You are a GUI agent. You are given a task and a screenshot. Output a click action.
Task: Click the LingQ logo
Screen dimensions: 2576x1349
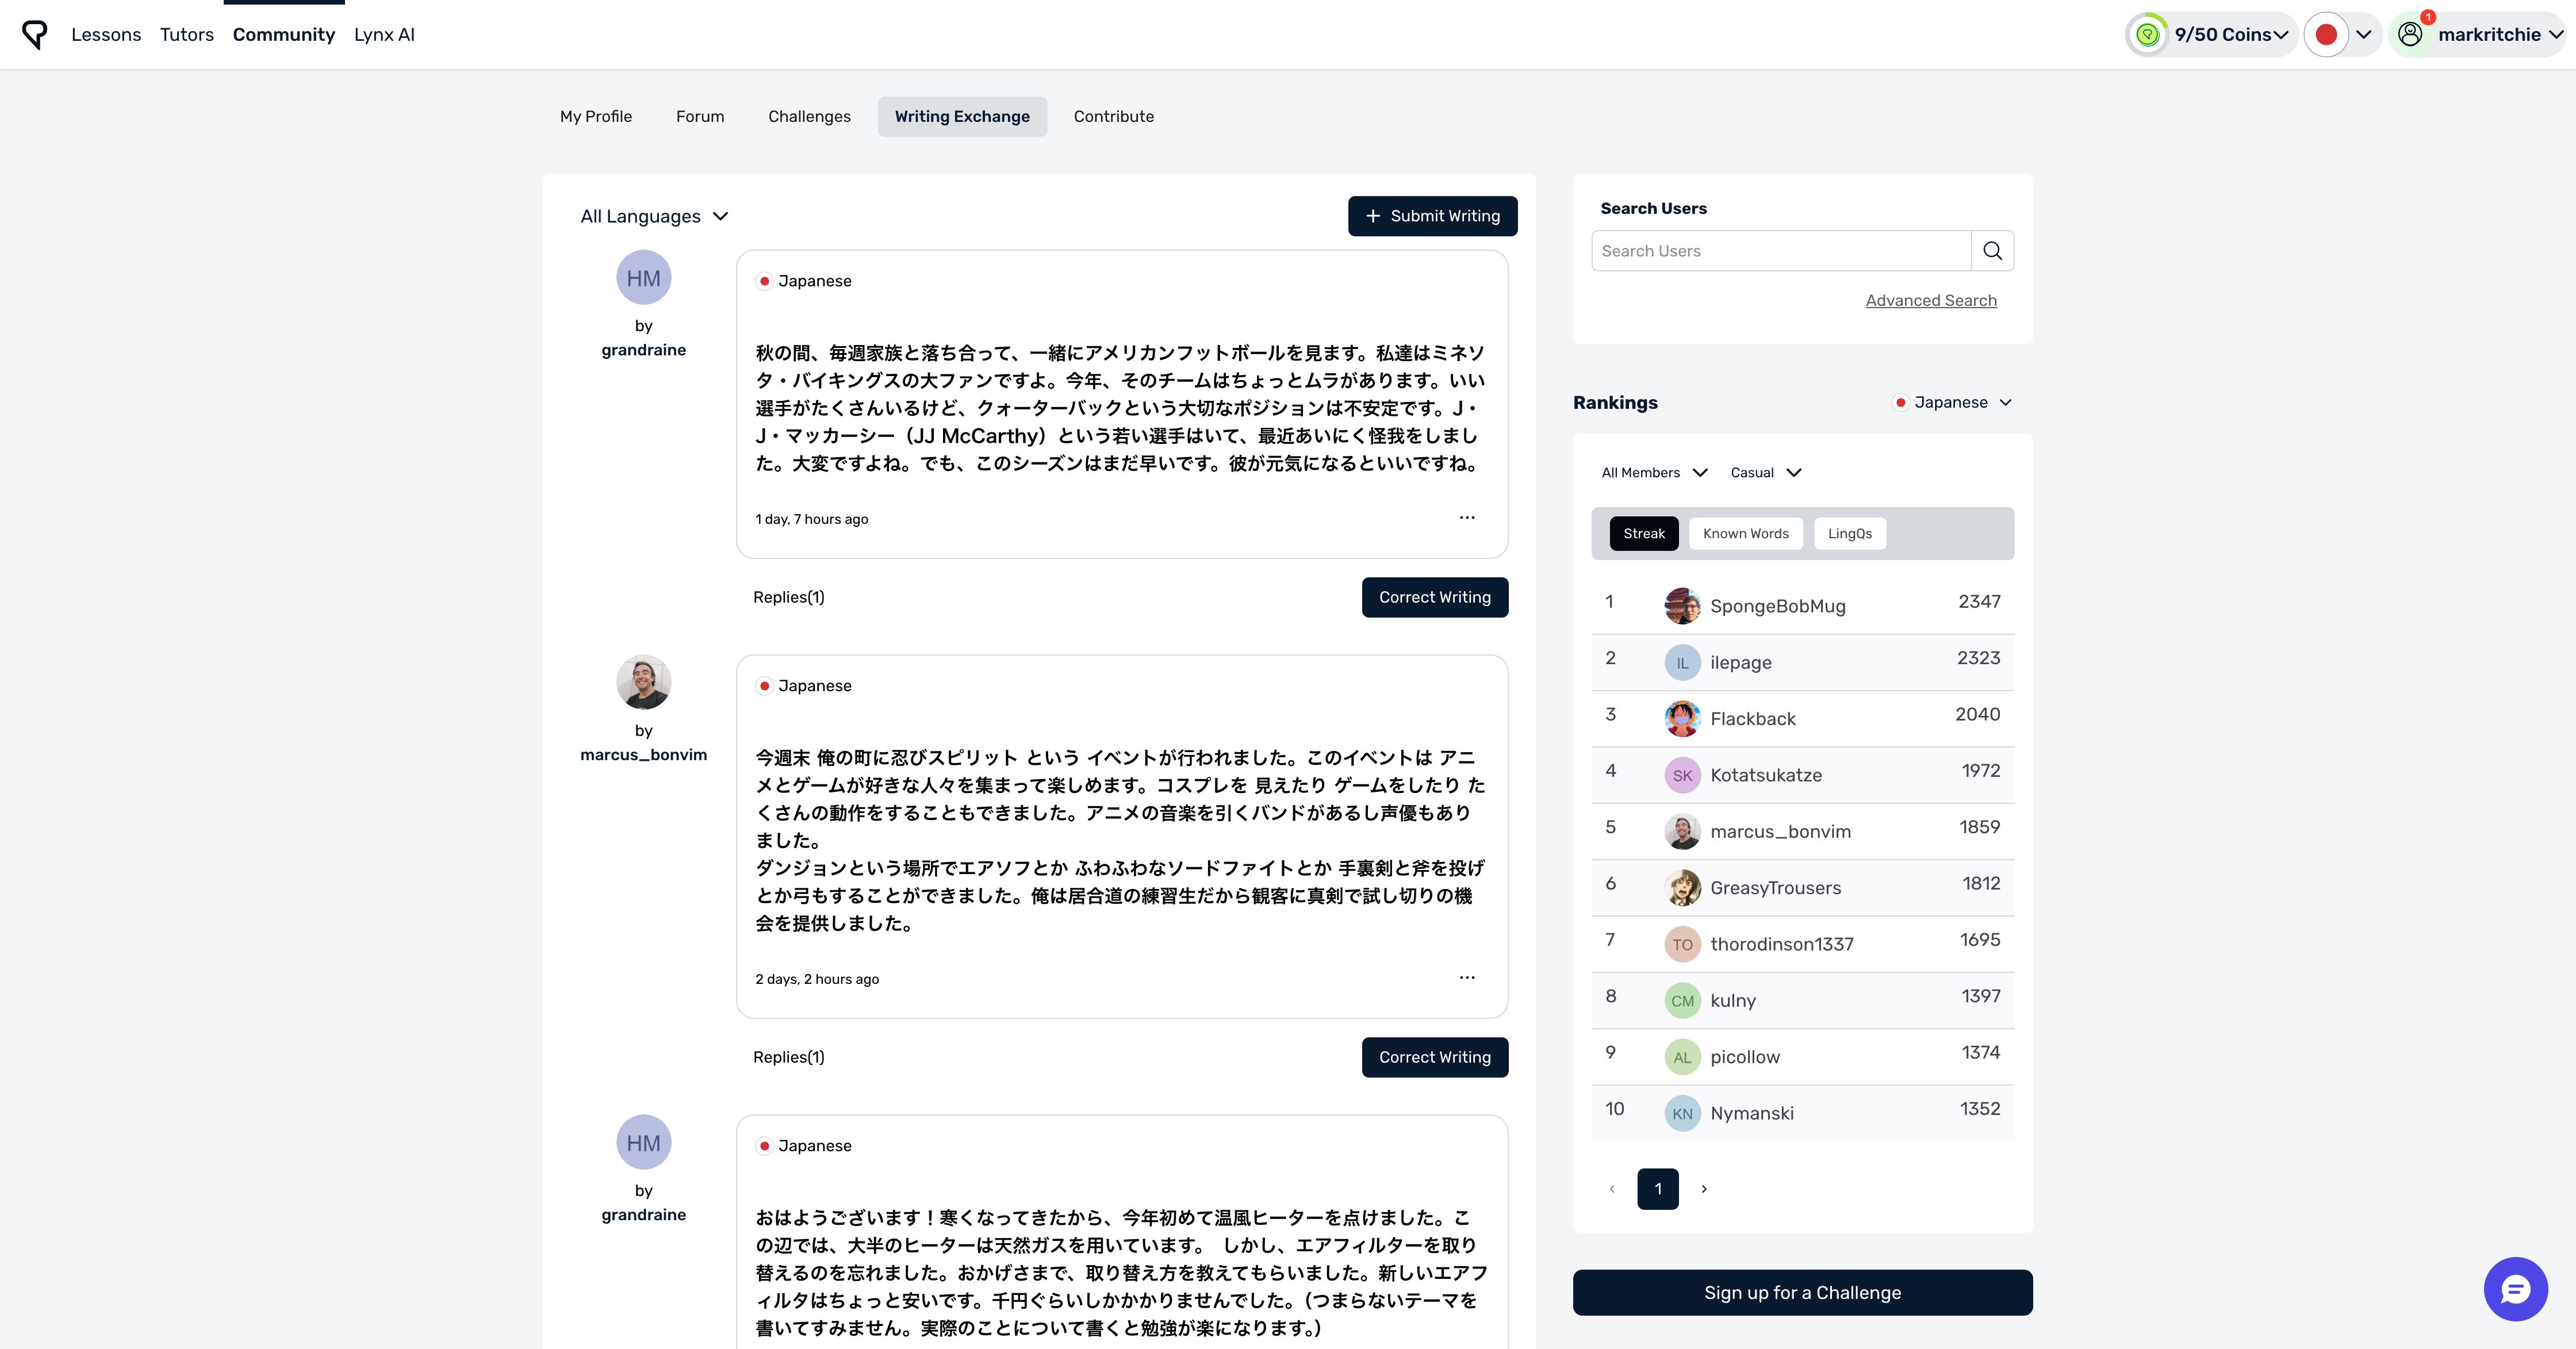pyautogui.click(x=35, y=34)
